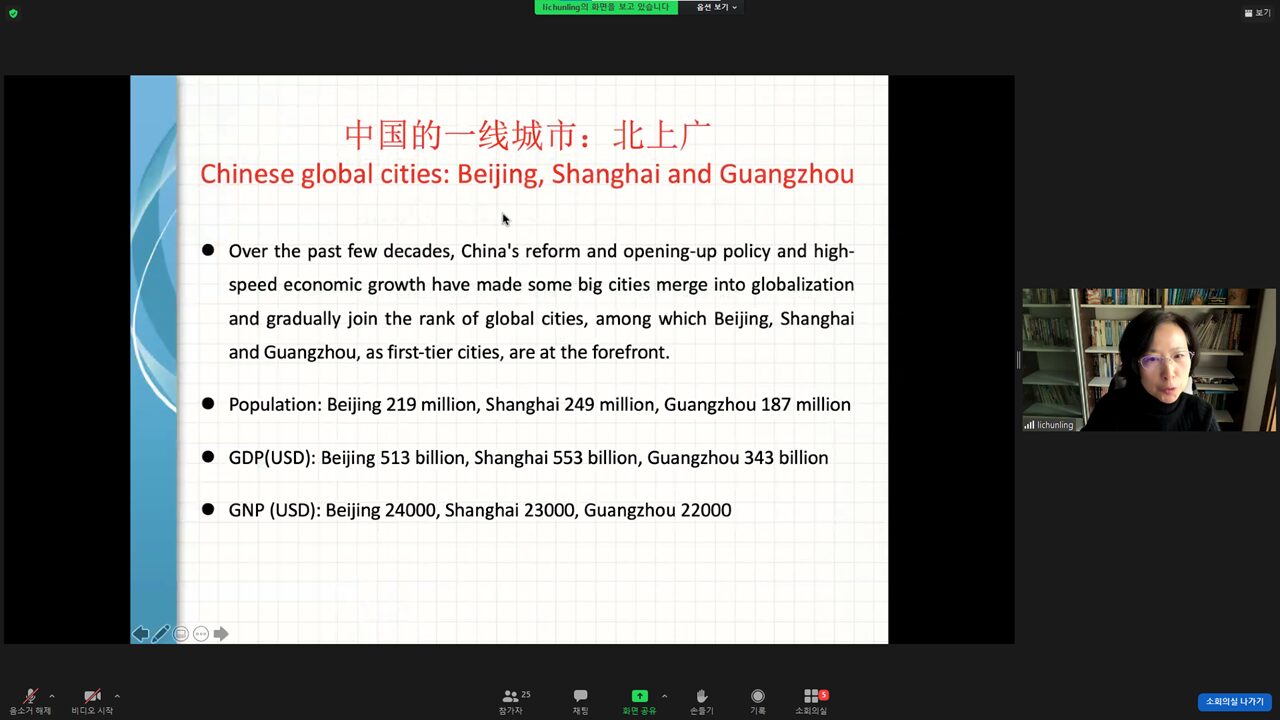Start video with the 비디오 시작 icon
Image resolution: width=1280 pixels, height=720 pixels.
tap(92, 697)
